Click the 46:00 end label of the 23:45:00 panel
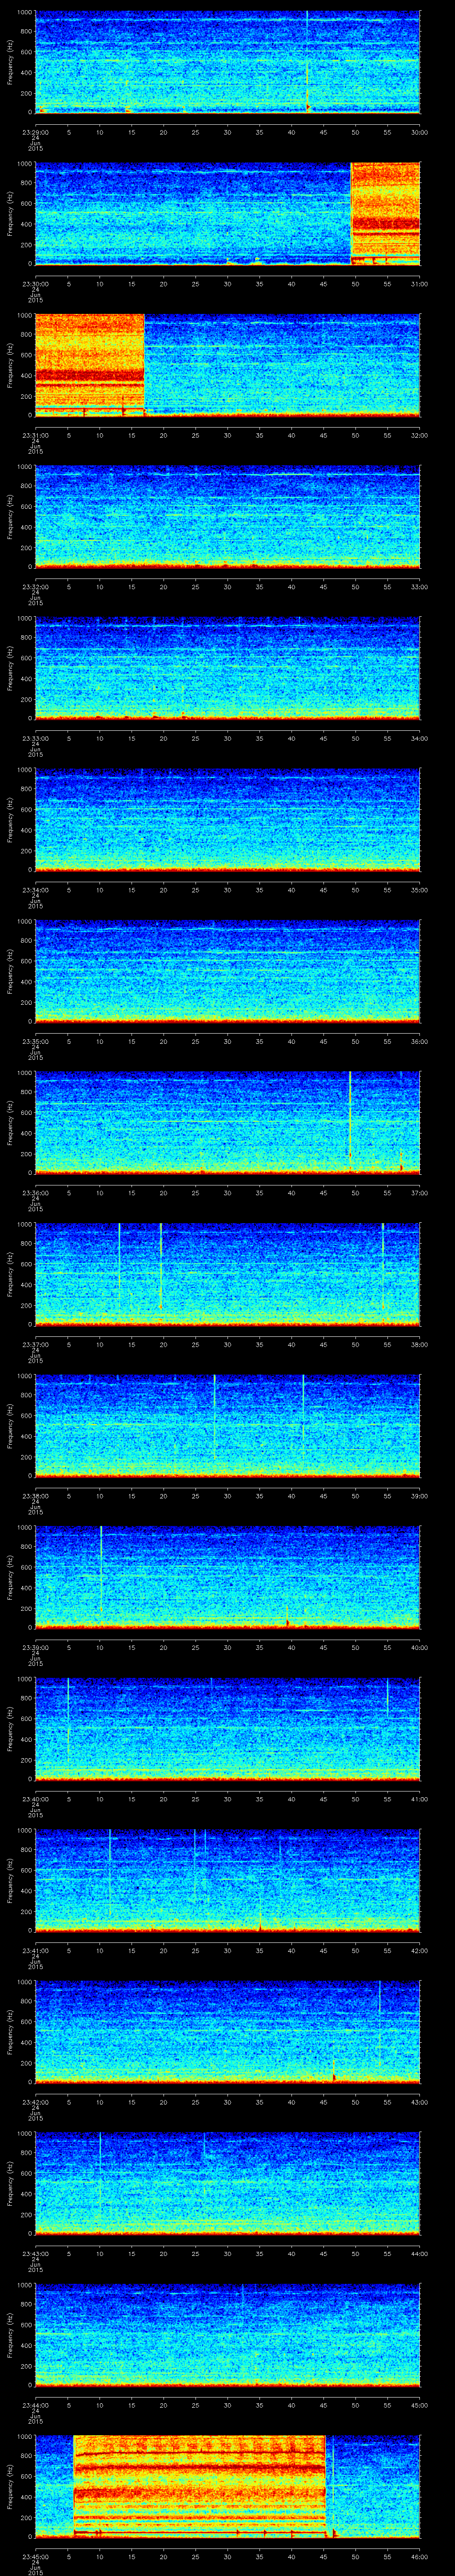 [420, 2558]
